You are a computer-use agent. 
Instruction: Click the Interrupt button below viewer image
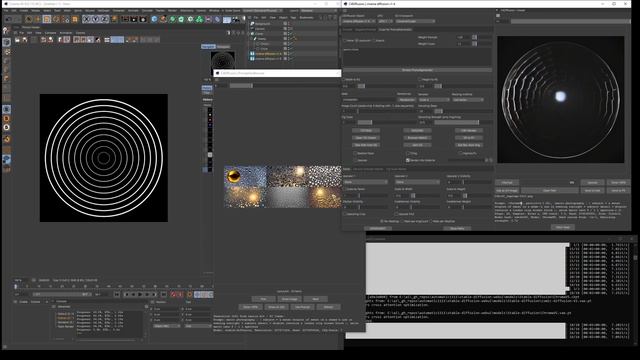[507, 182]
